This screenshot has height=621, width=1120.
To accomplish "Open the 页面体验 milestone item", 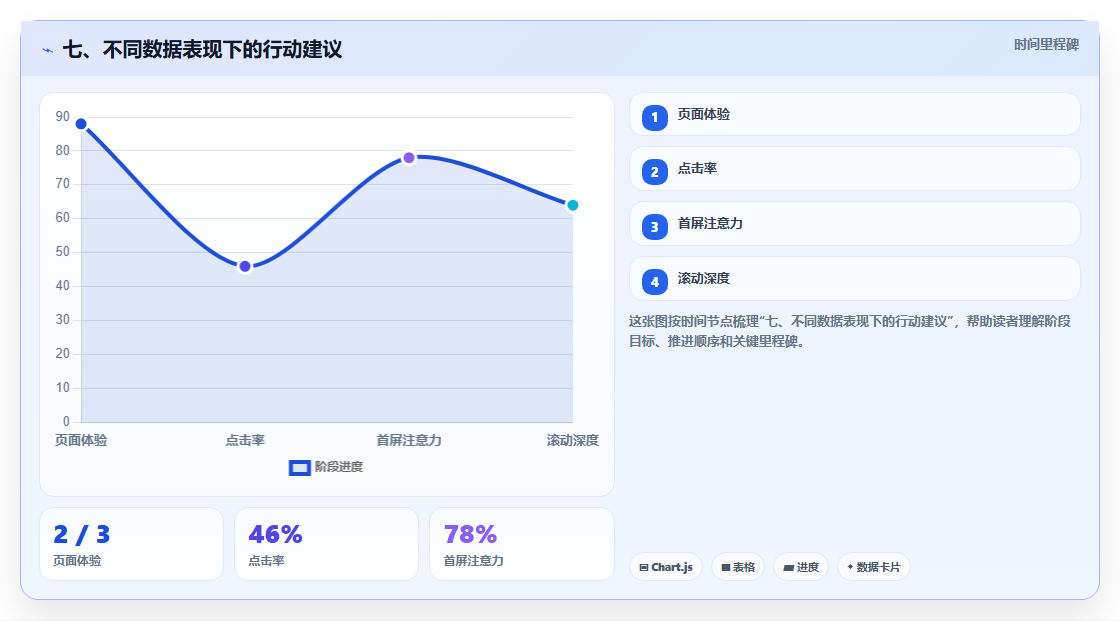I will 854,114.
